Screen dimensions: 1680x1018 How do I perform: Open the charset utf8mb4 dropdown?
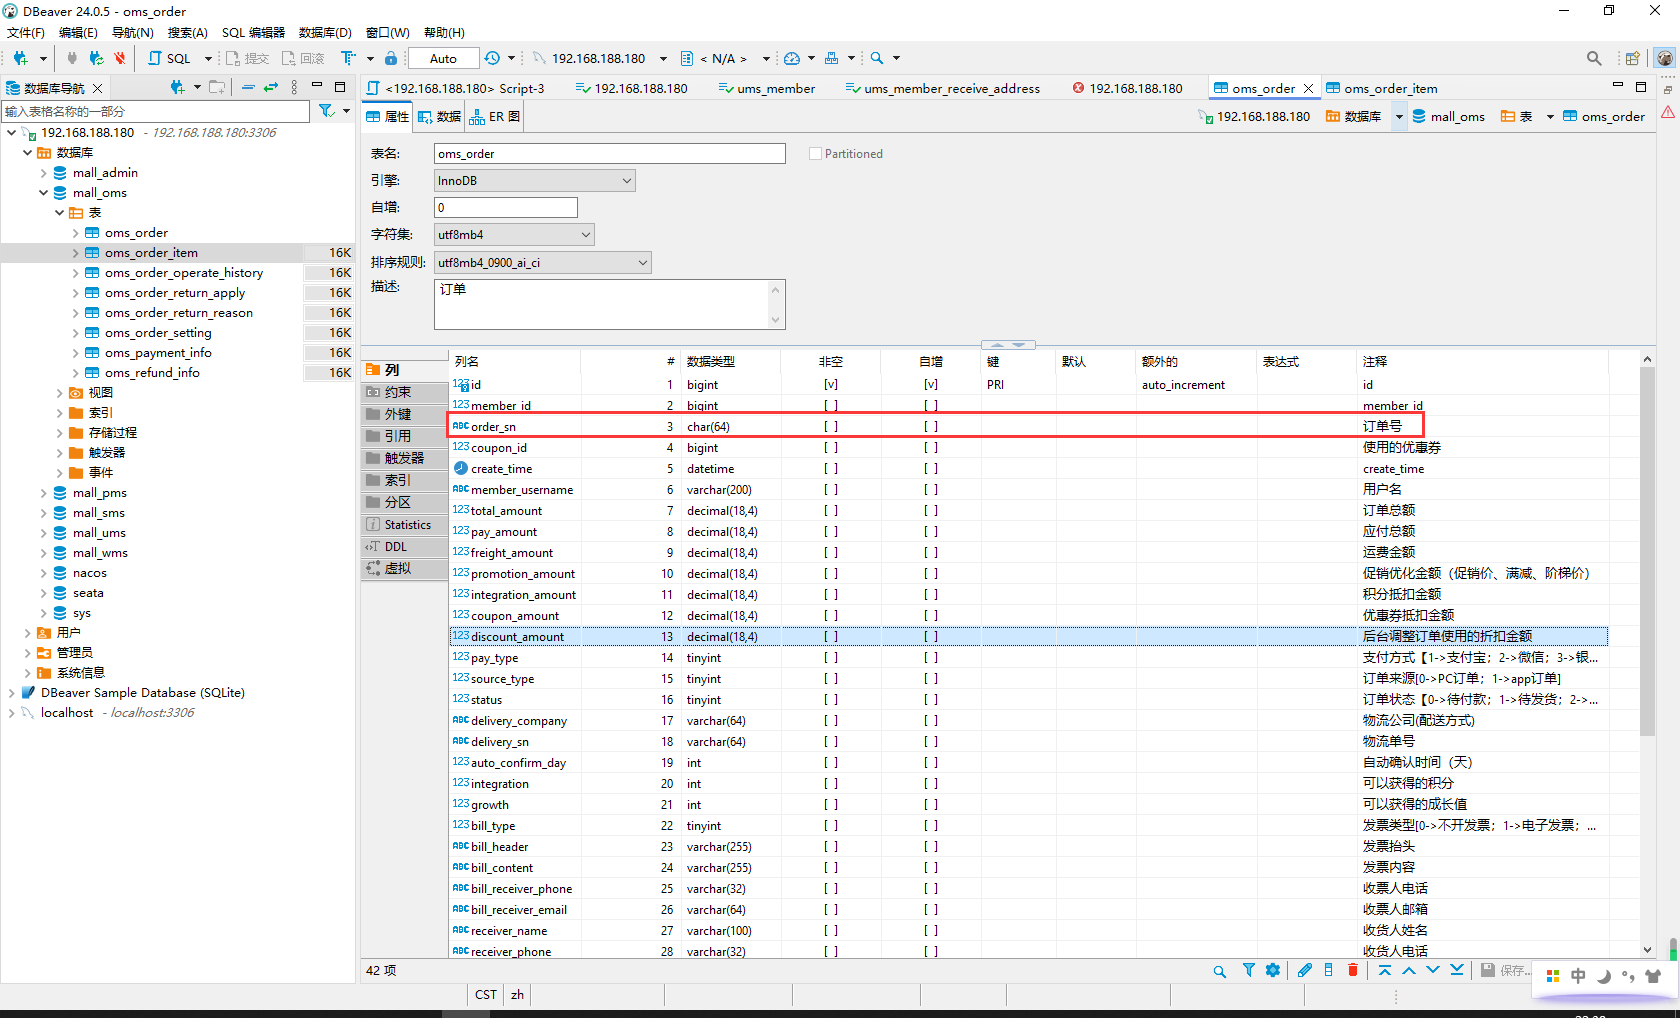pyautogui.click(x=514, y=235)
